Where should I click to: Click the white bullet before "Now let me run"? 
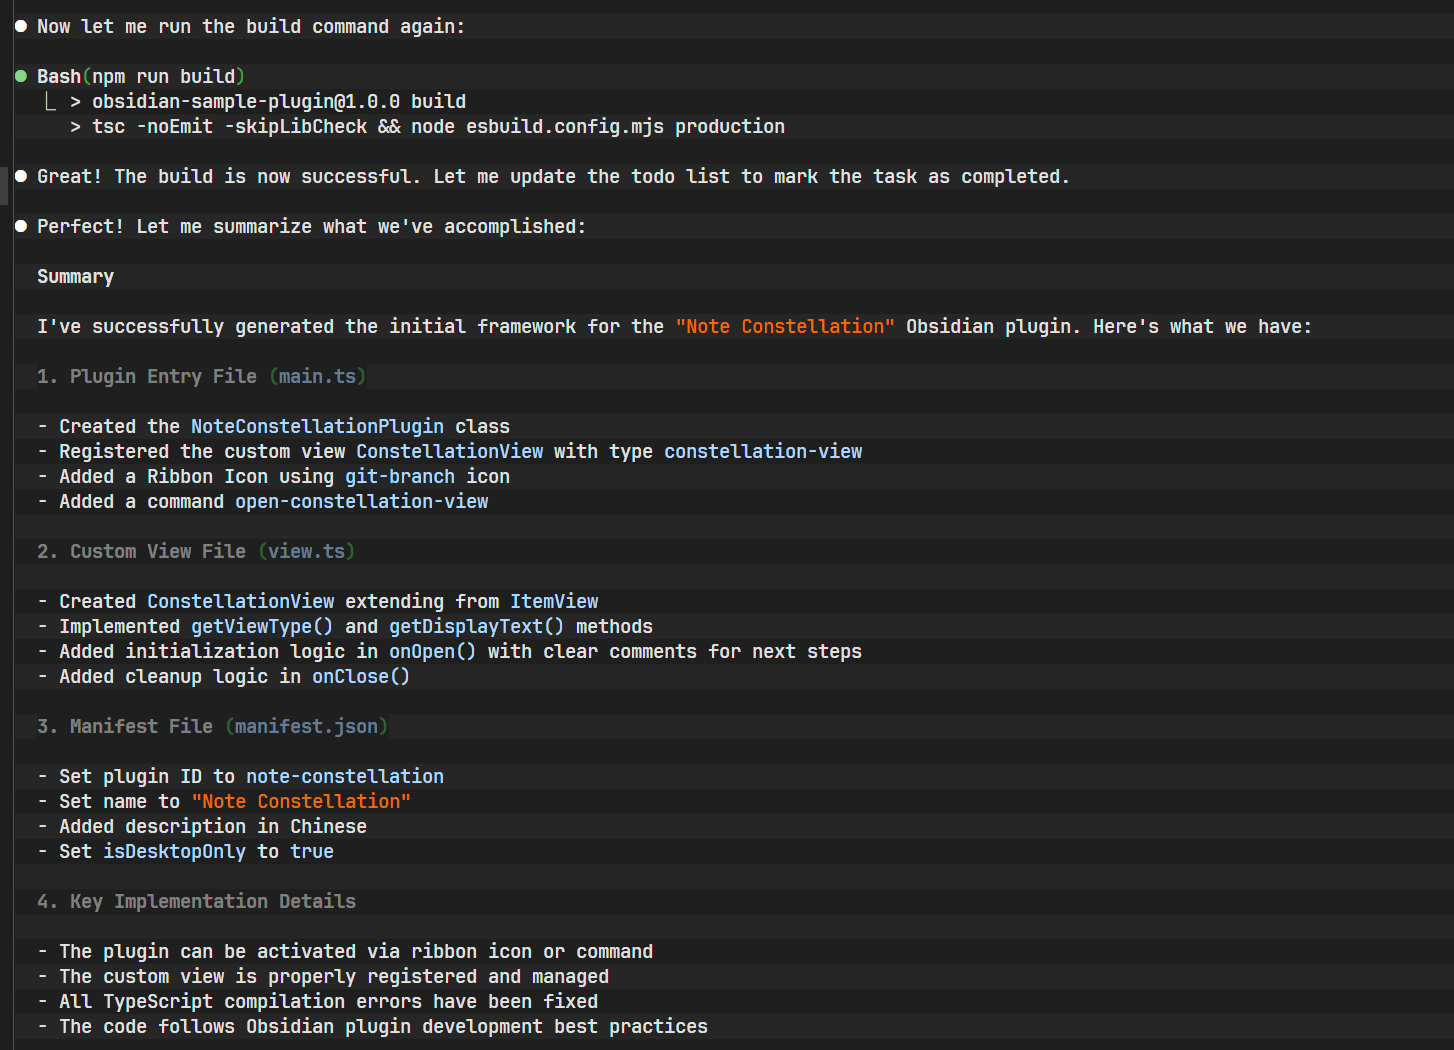coord(21,26)
